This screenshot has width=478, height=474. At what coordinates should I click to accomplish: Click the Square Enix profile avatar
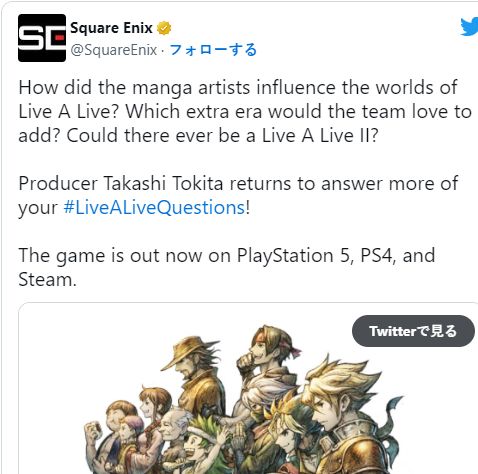[42, 38]
